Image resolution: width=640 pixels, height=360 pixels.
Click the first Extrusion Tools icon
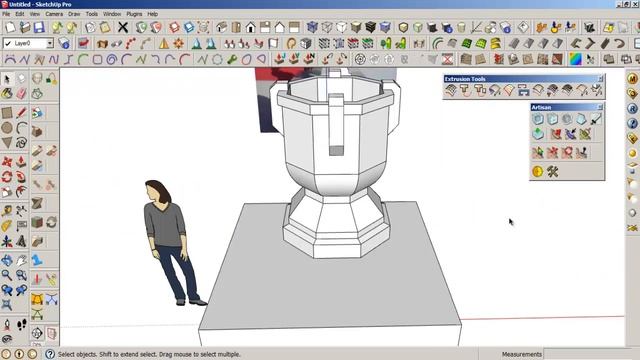(451, 90)
